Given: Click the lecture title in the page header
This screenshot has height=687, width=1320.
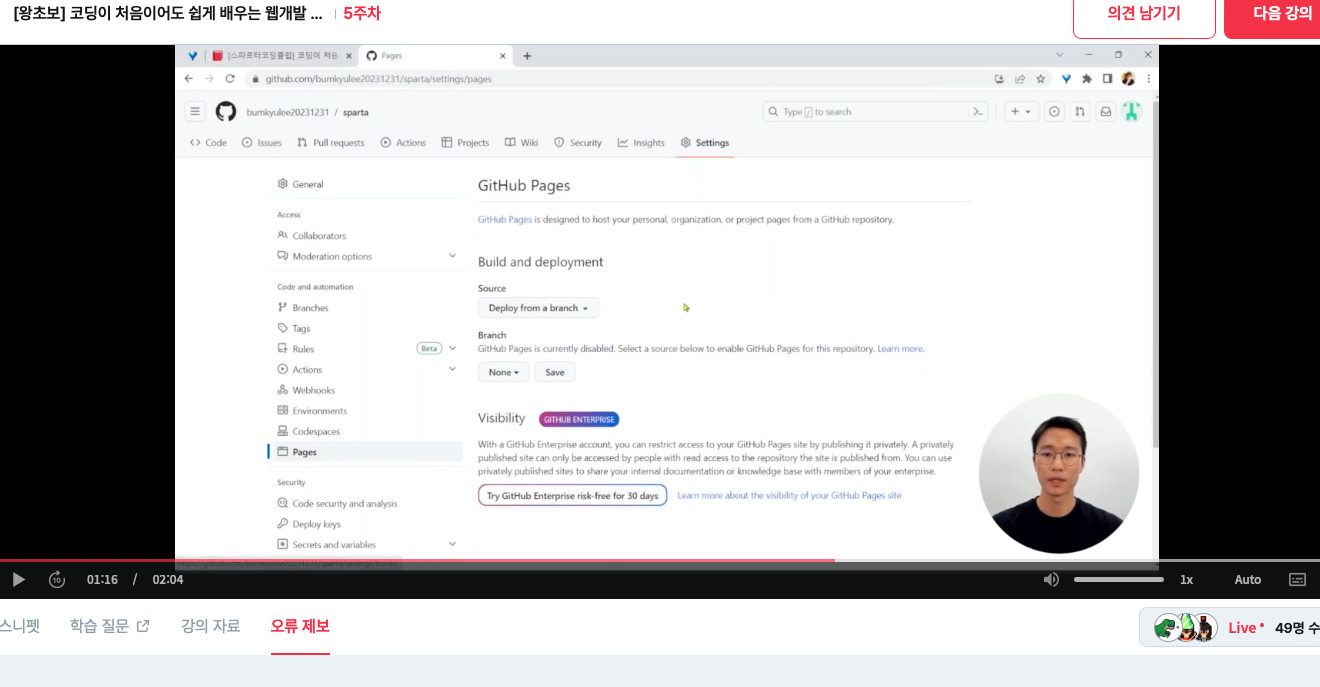Looking at the screenshot, I should [x=168, y=13].
